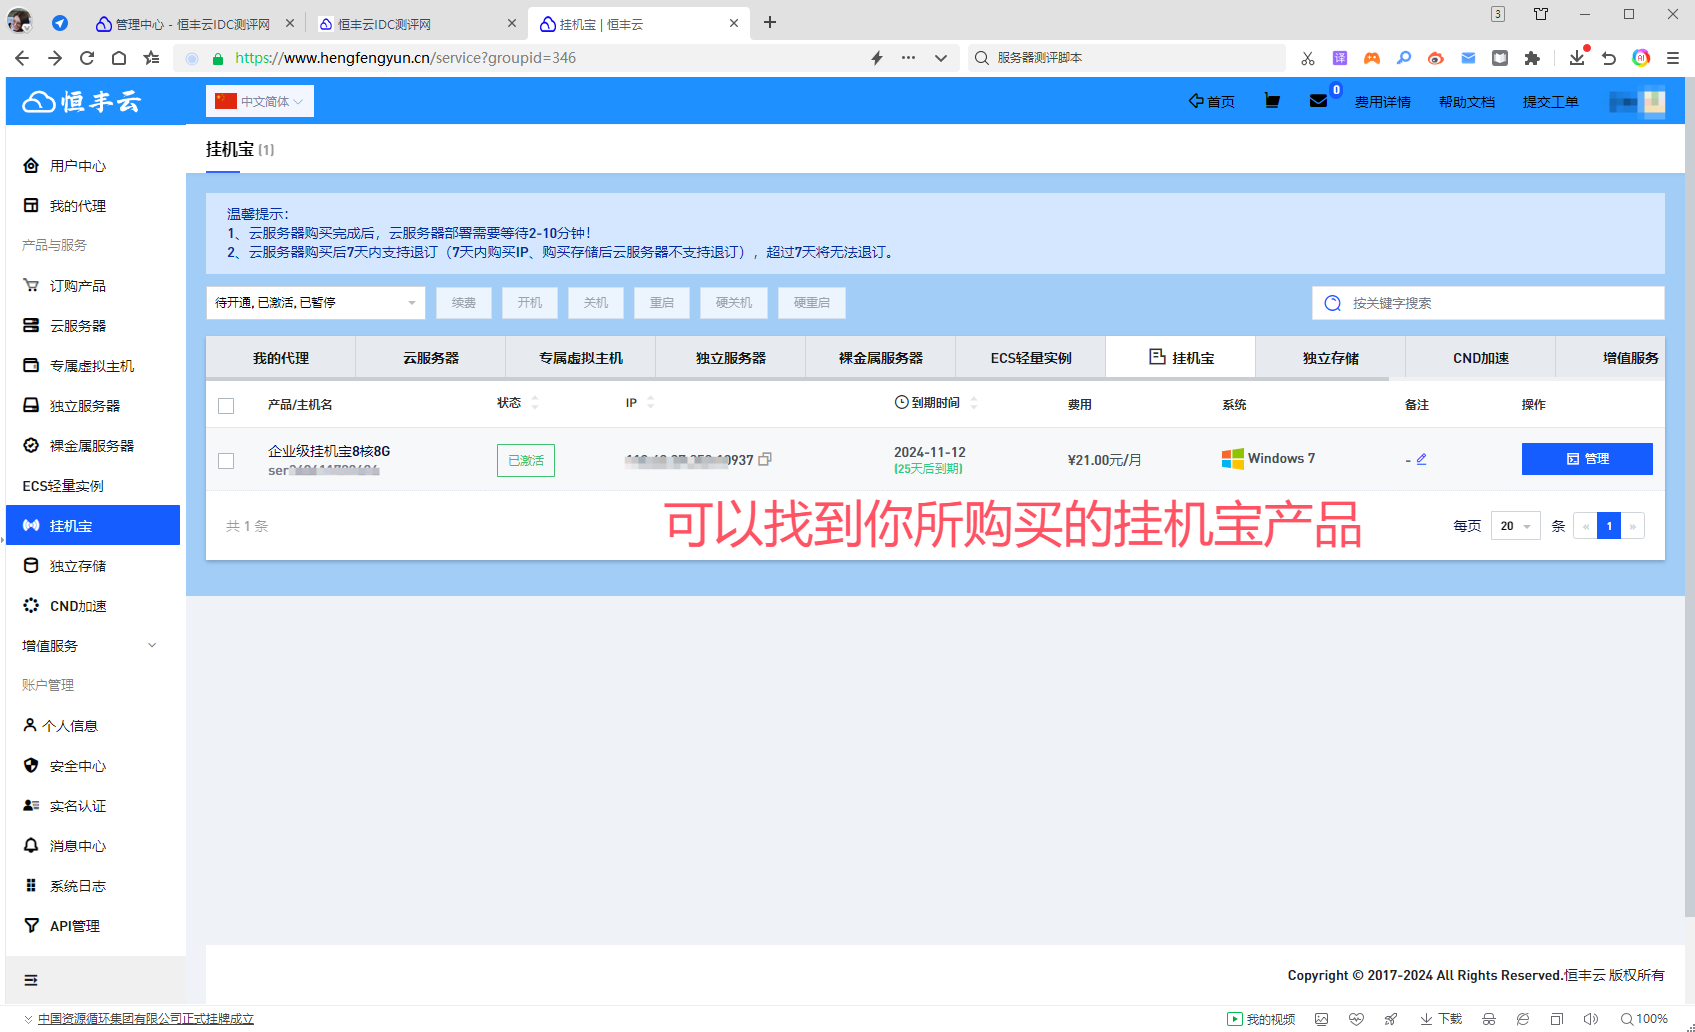Open the address bar dropdown chevron
Image resolution: width=1695 pixels, height=1032 pixels.
pos(940,58)
